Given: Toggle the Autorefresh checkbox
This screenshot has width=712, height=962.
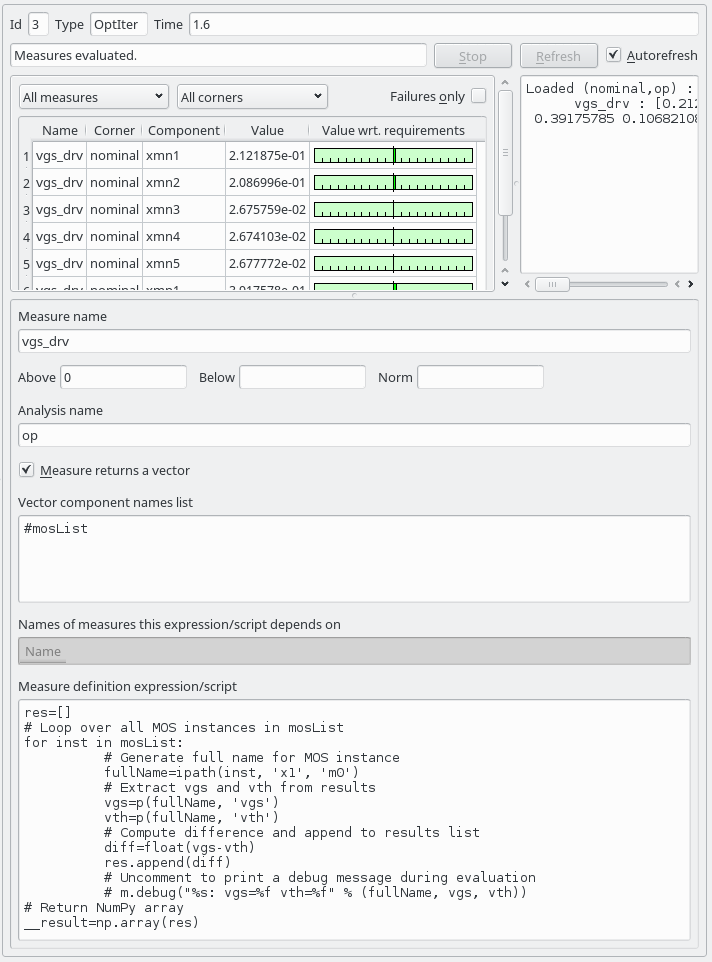Looking at the screenshot, I should pyautogui.click(x=614, y=56).
